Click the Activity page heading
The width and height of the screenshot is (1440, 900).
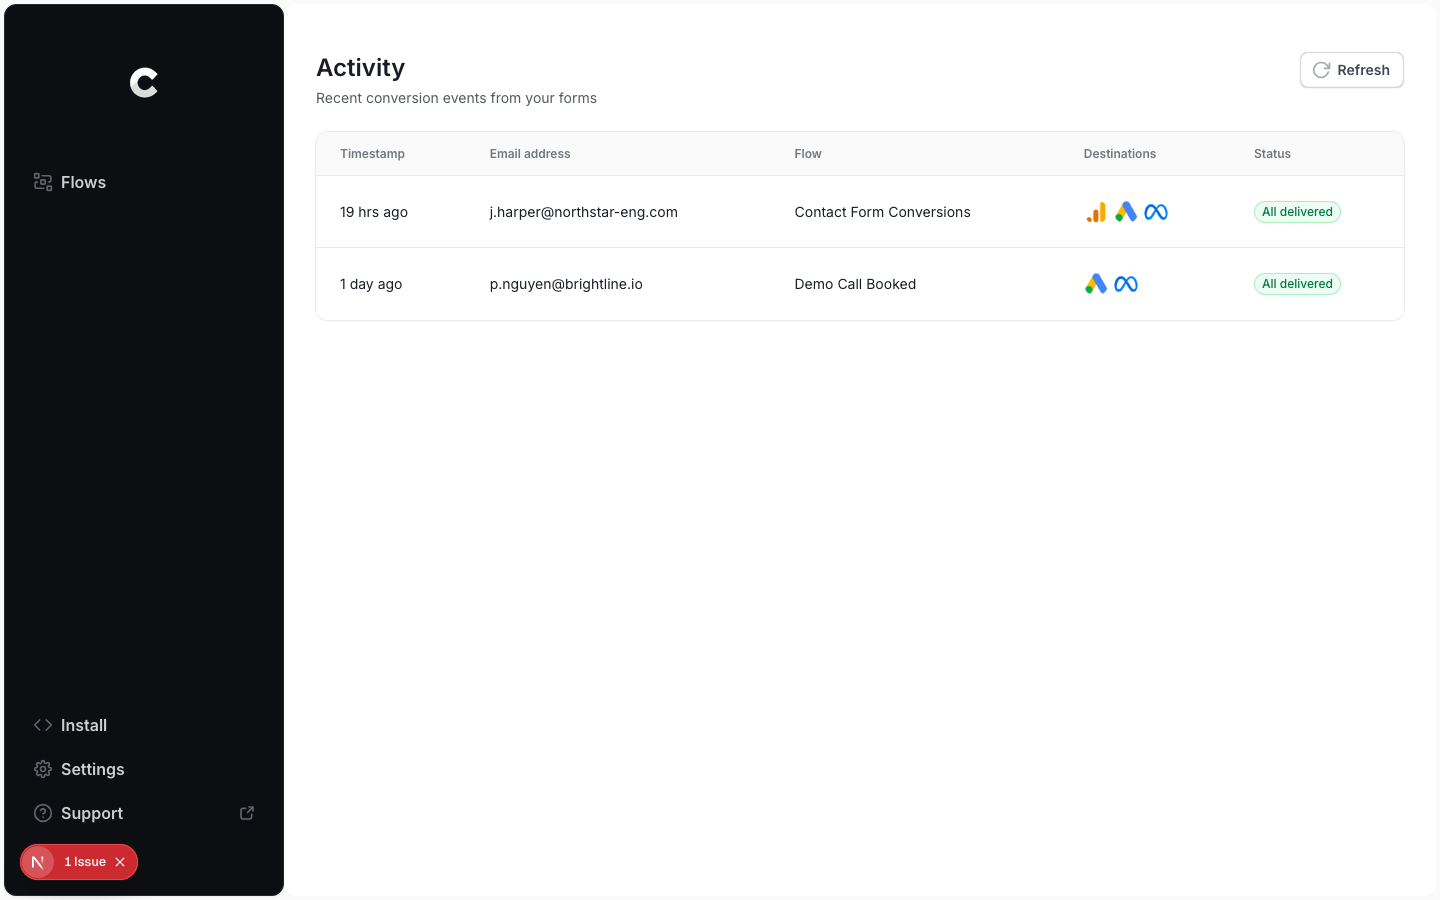point(361,68)
